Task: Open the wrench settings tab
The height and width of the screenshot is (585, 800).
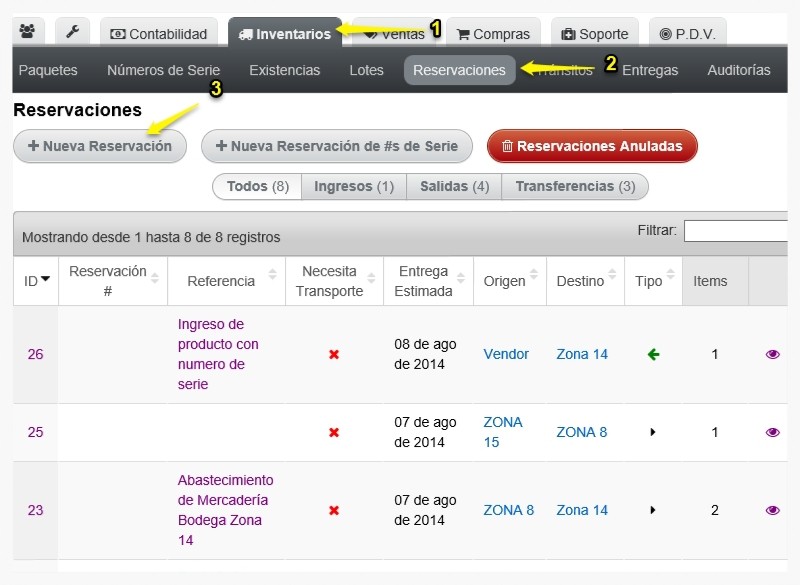Action: 72,32
